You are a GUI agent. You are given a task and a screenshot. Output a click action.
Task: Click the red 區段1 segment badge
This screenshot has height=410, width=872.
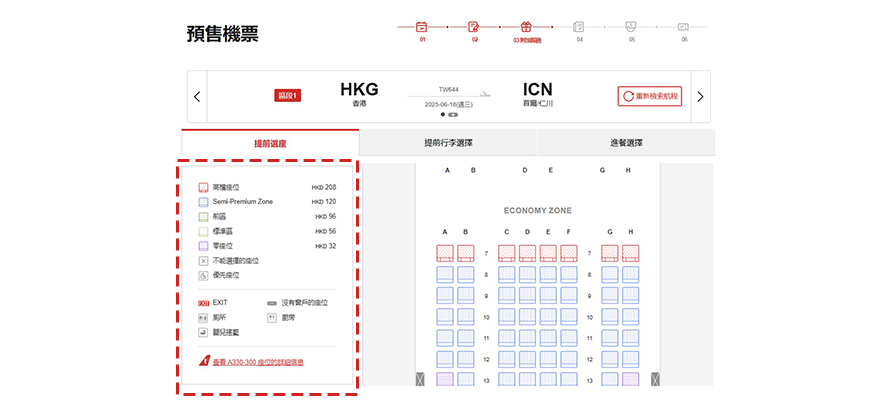288,96
